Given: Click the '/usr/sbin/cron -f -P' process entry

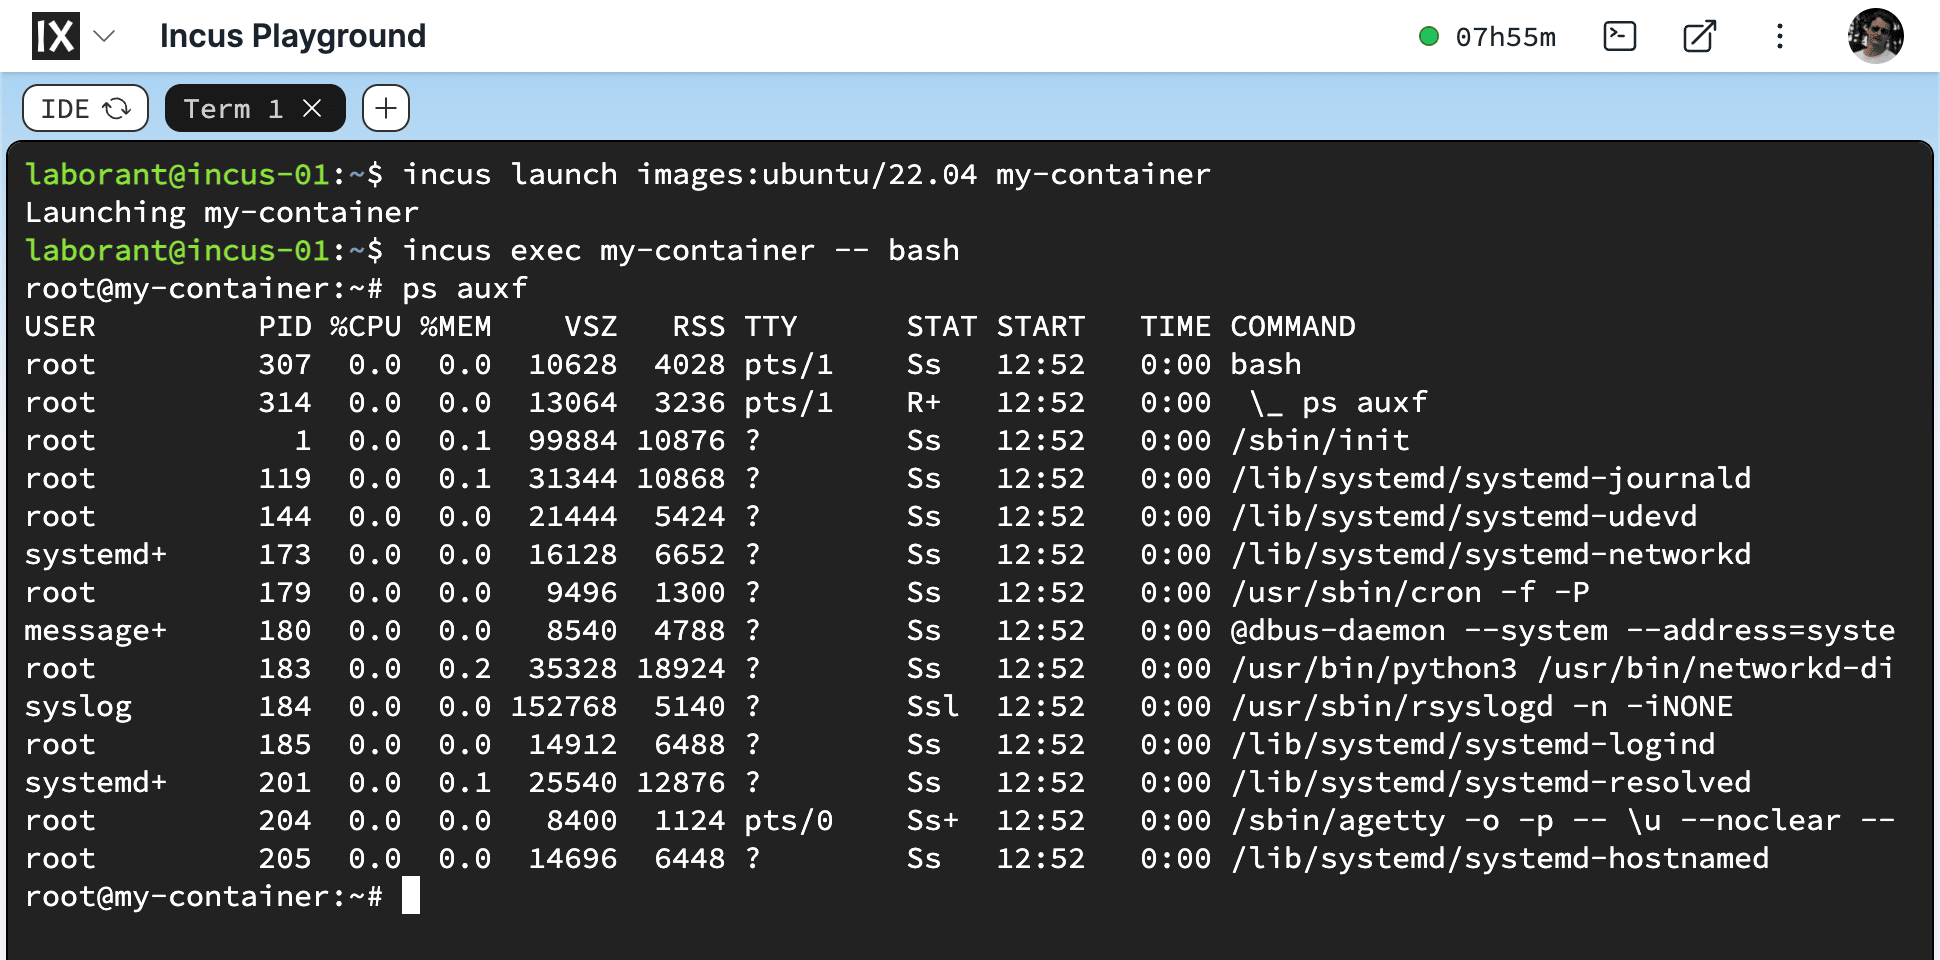Looking at the screenshot, I should (x=1410, y=592).
